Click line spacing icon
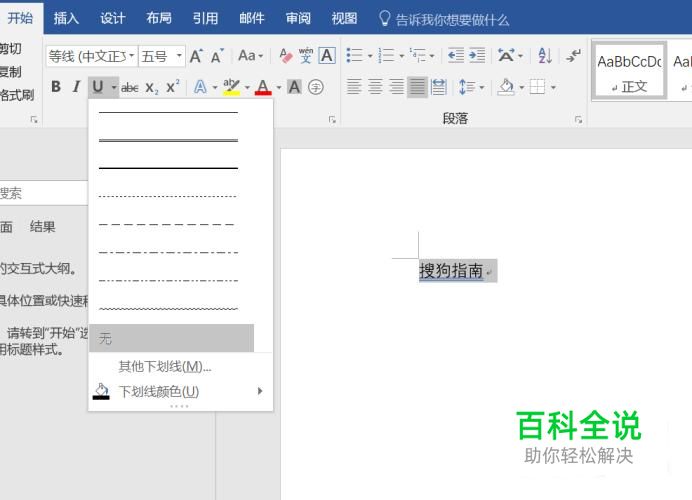 tap(467, 87)
